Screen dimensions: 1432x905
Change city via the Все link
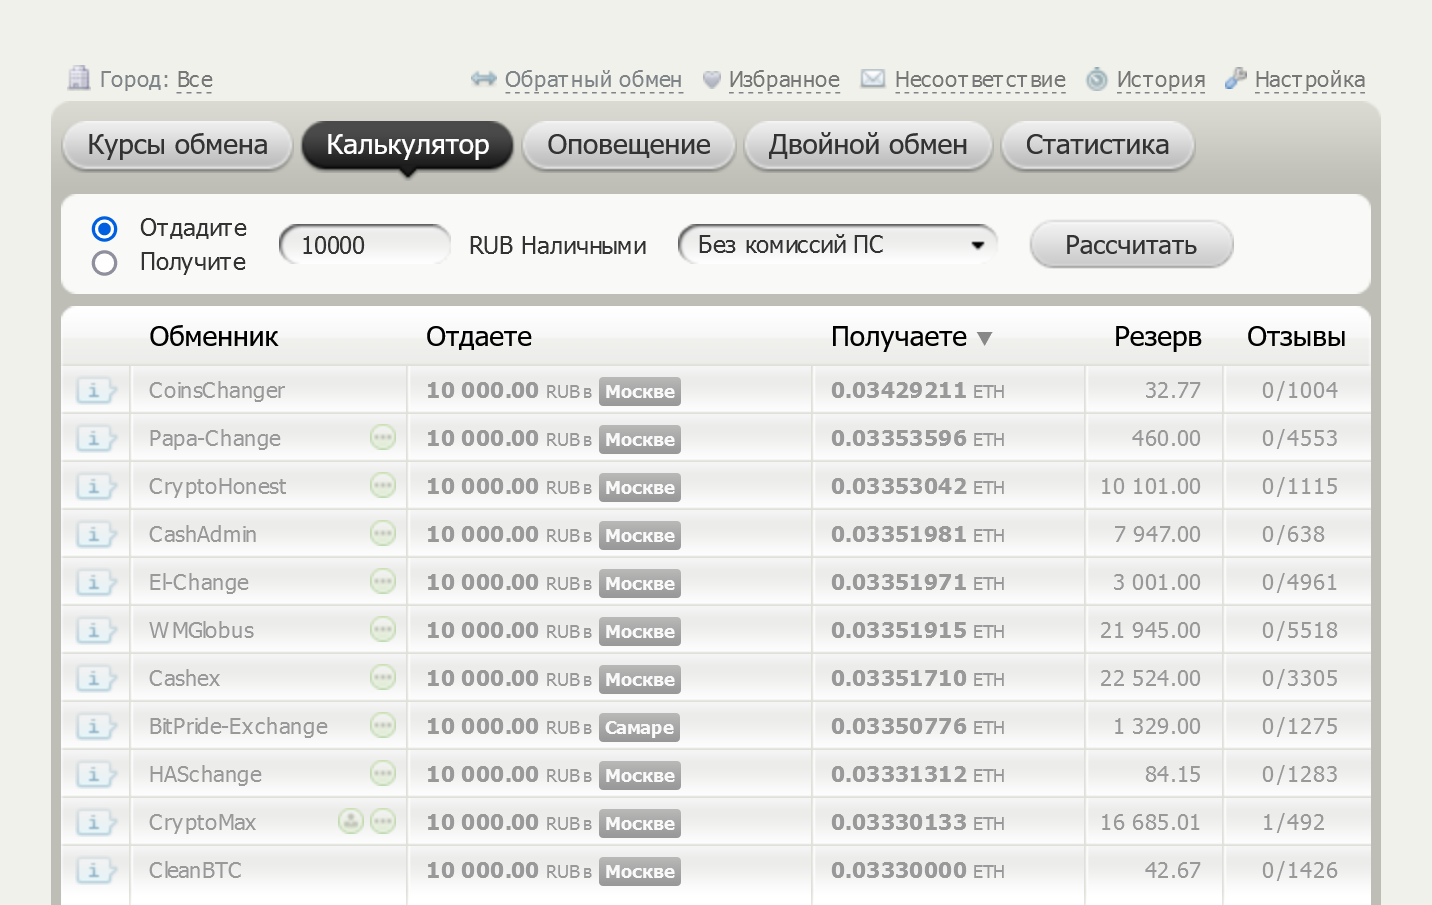pyautogui.click(x=194, y=79)
